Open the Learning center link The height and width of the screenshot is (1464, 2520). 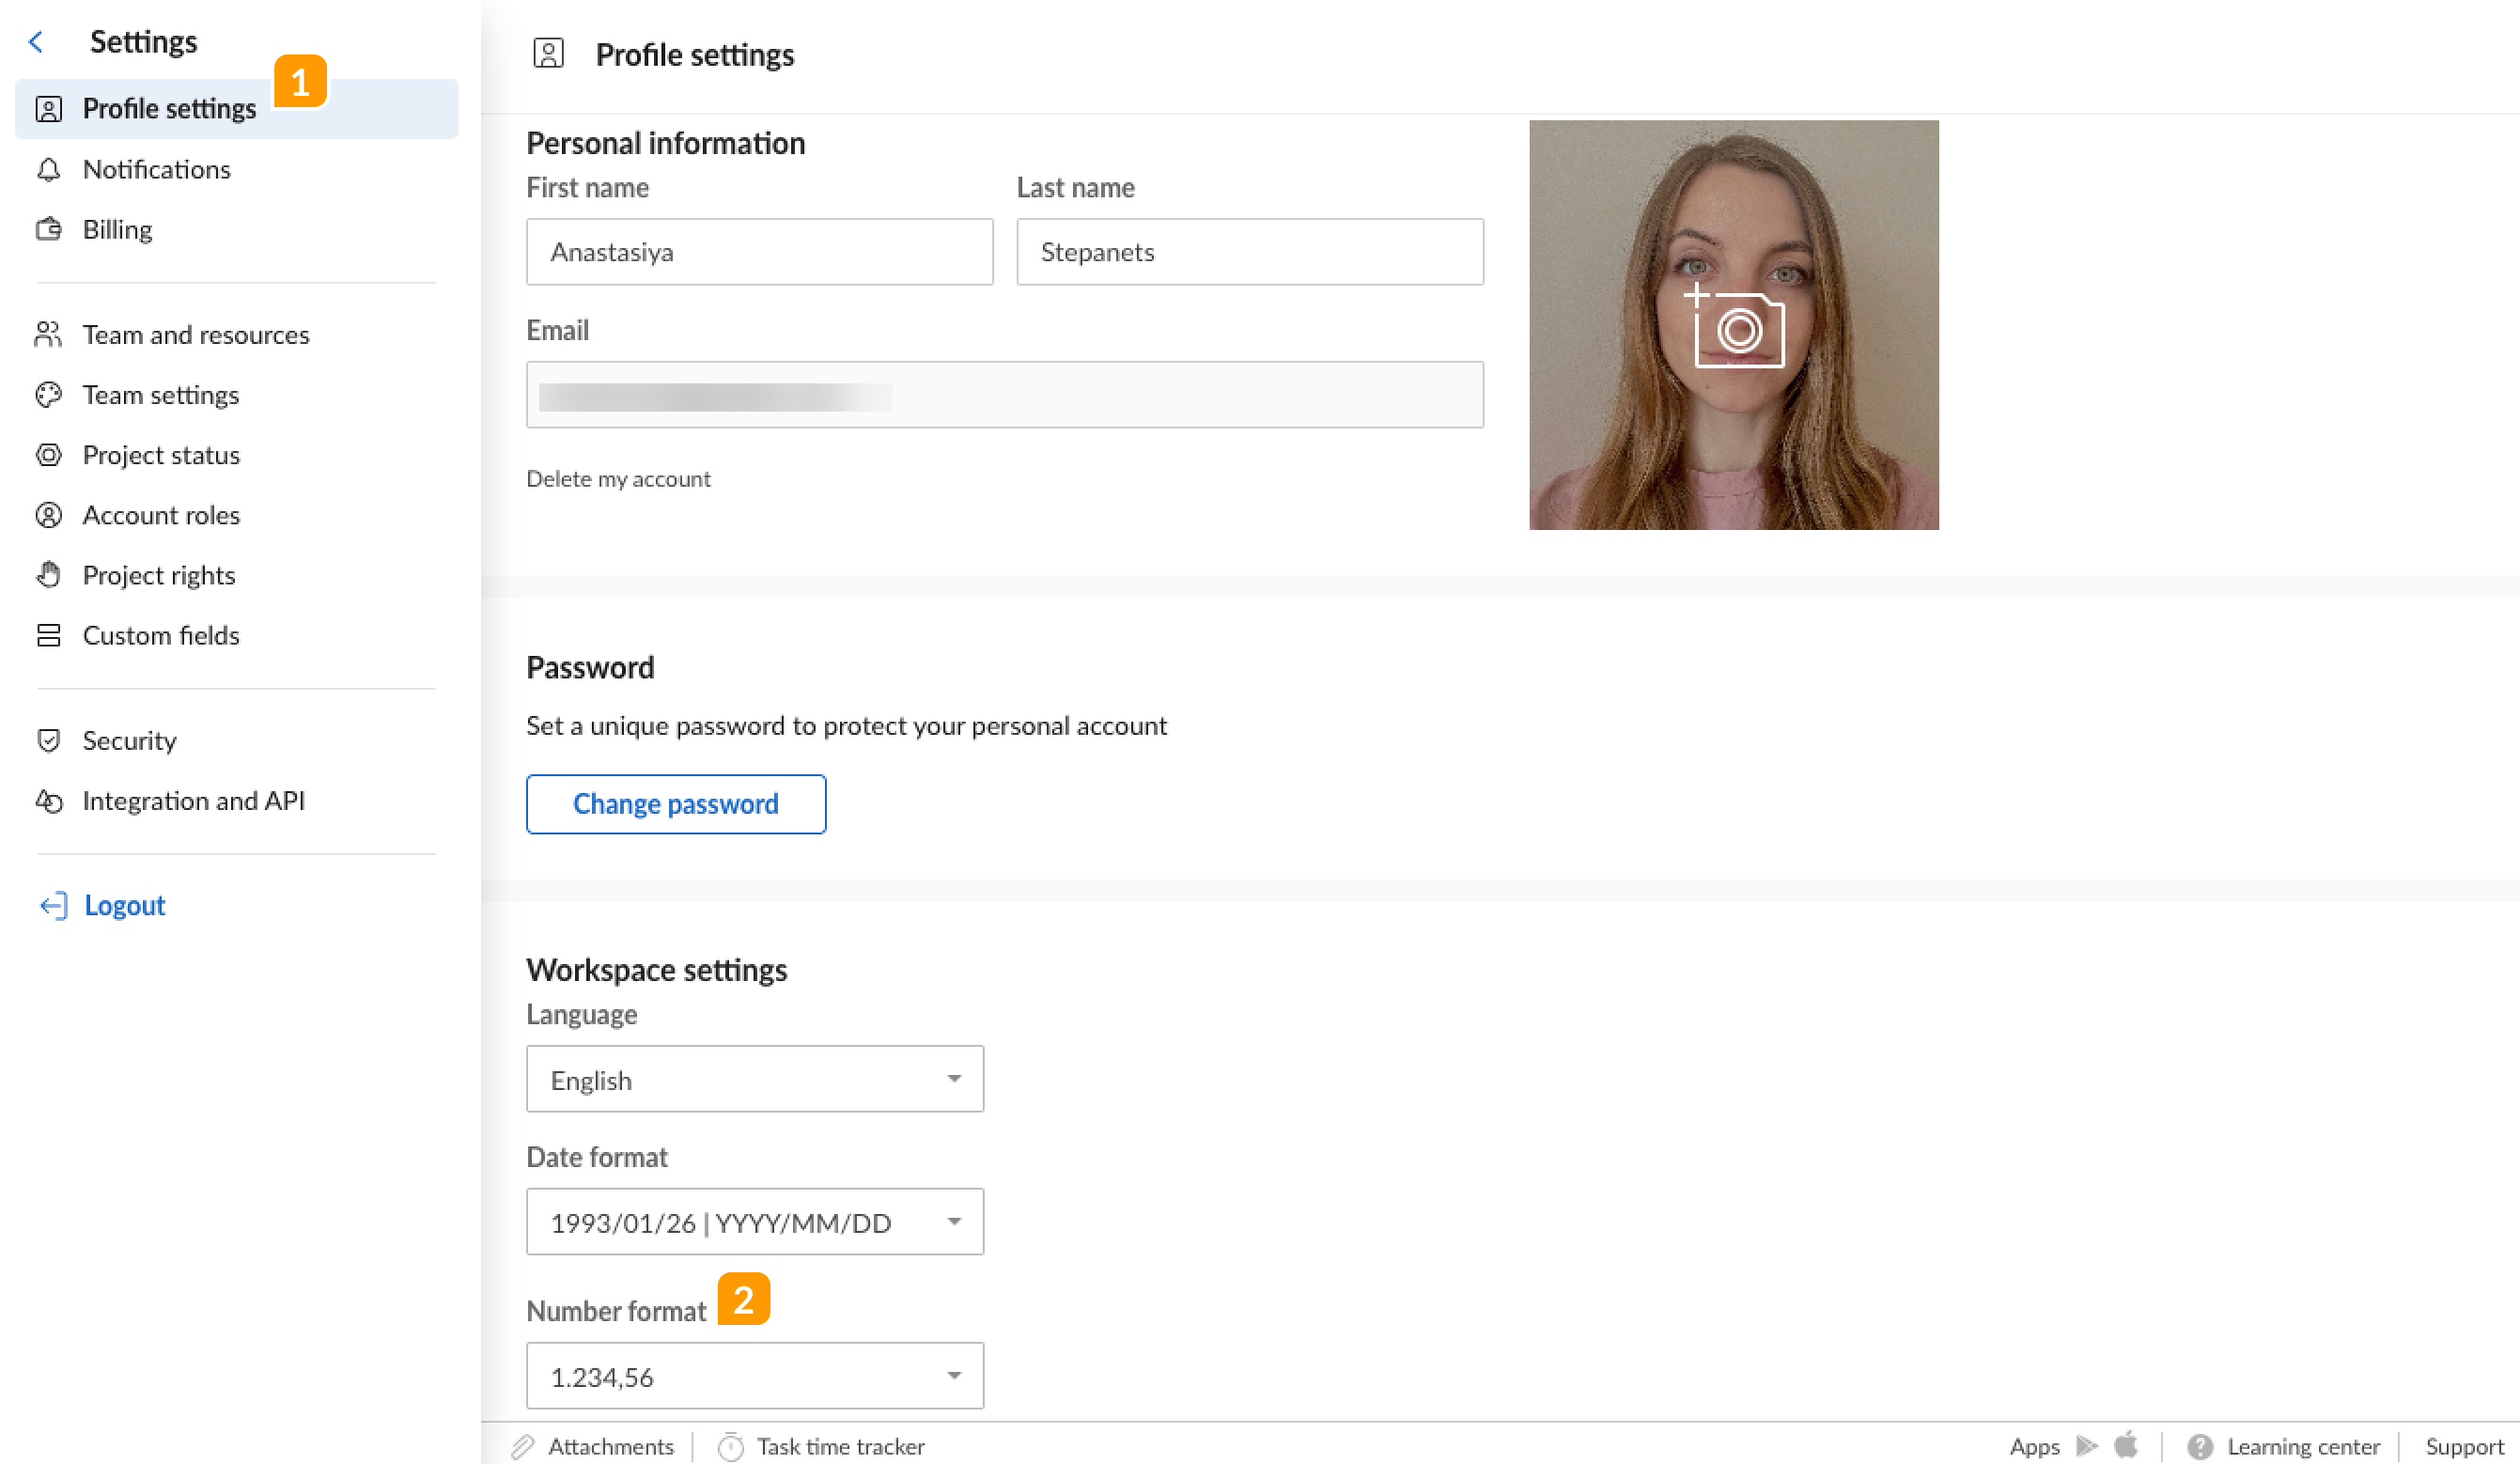[x=2302, y=1447]
